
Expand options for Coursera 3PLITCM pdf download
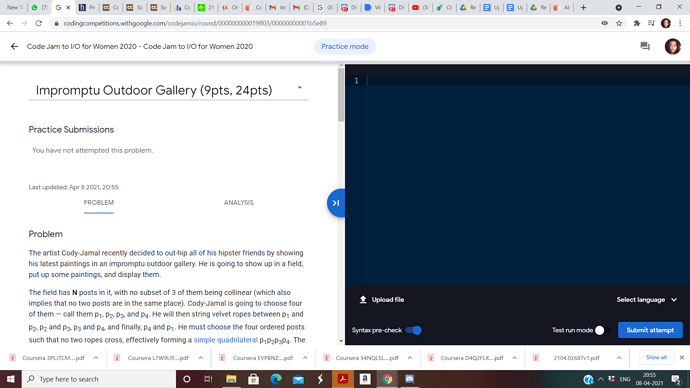[x=95, y=358]
